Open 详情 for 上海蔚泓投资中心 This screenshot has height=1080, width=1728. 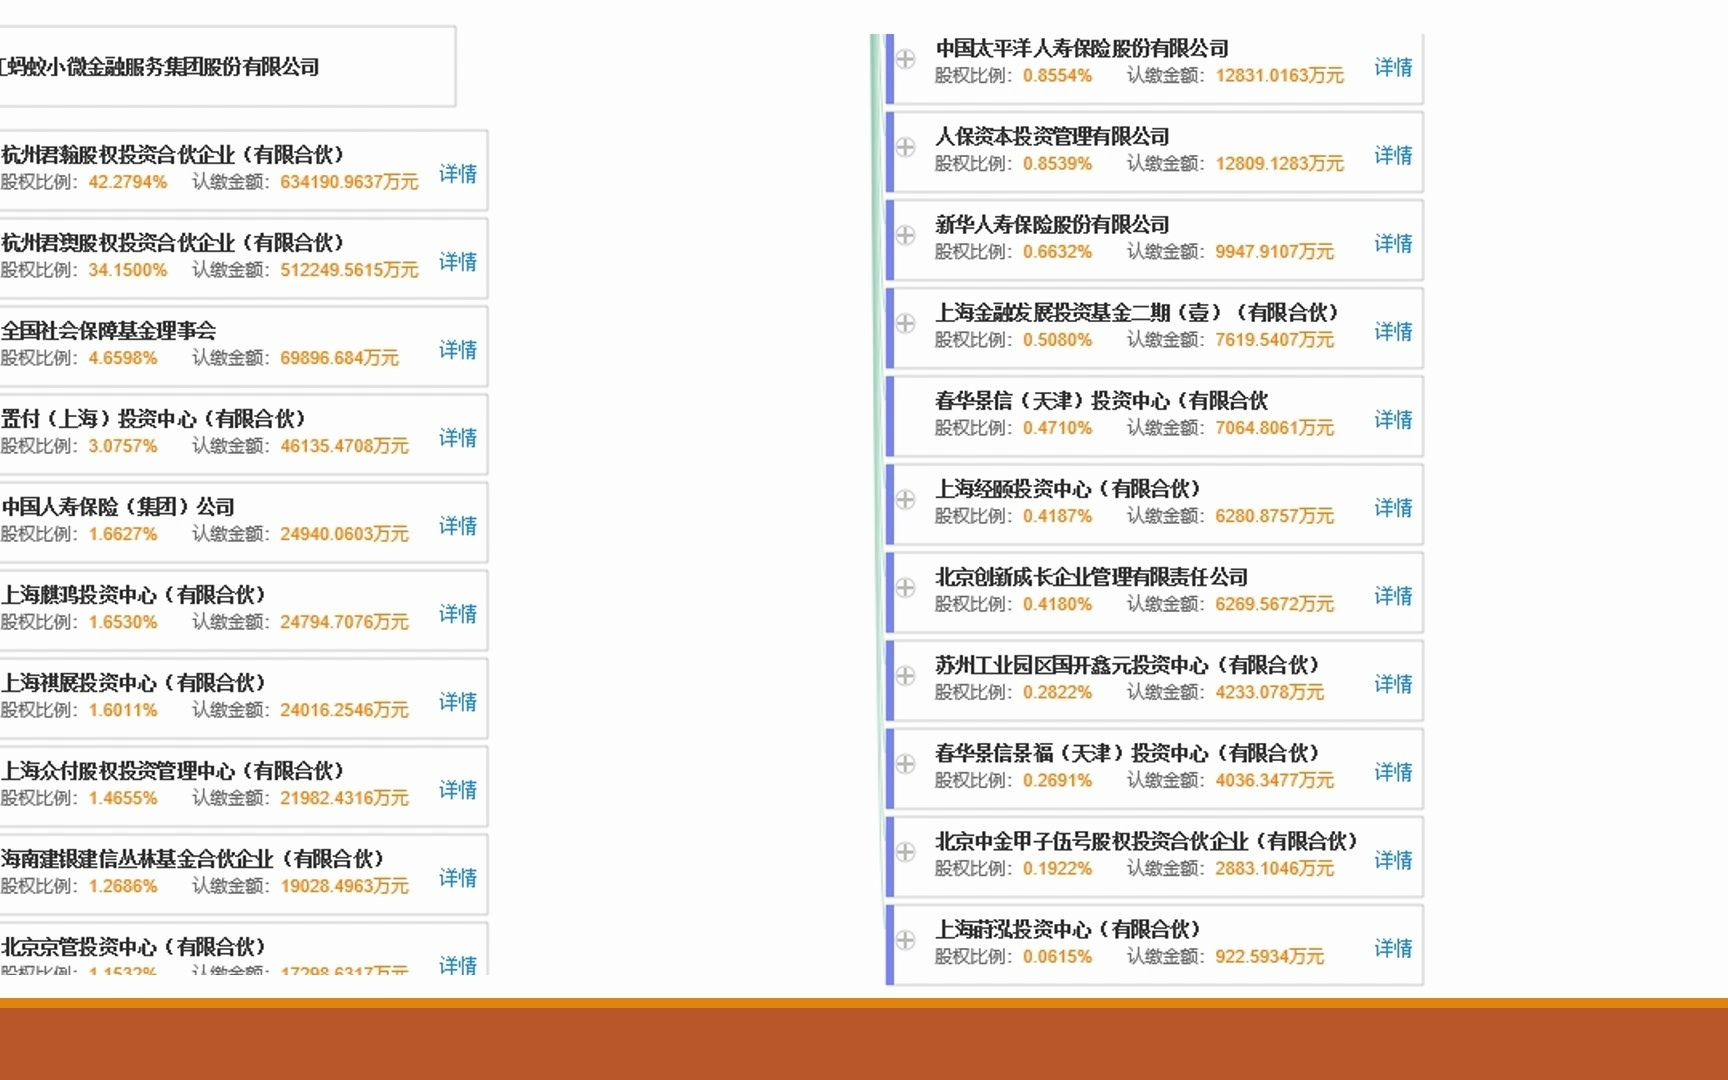pyautogui.click(x=1393, y=947)
